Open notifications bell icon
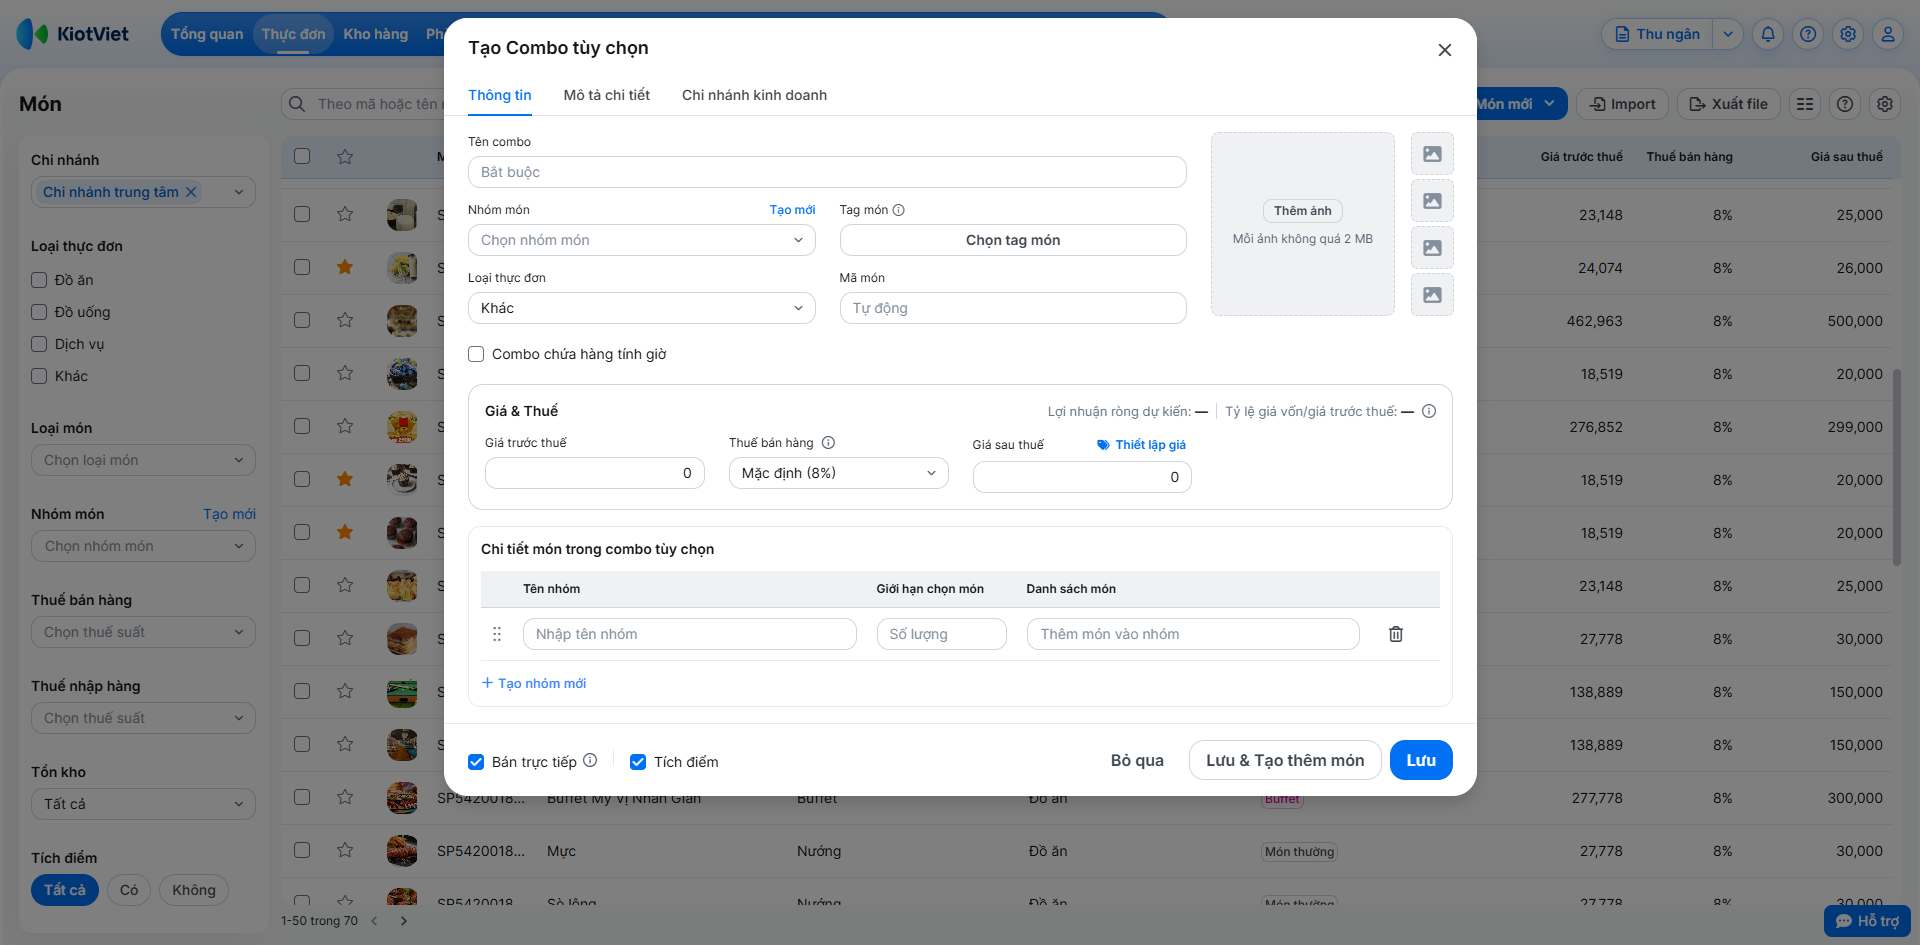1920x945 pixels. click(x=1768, y=34)
